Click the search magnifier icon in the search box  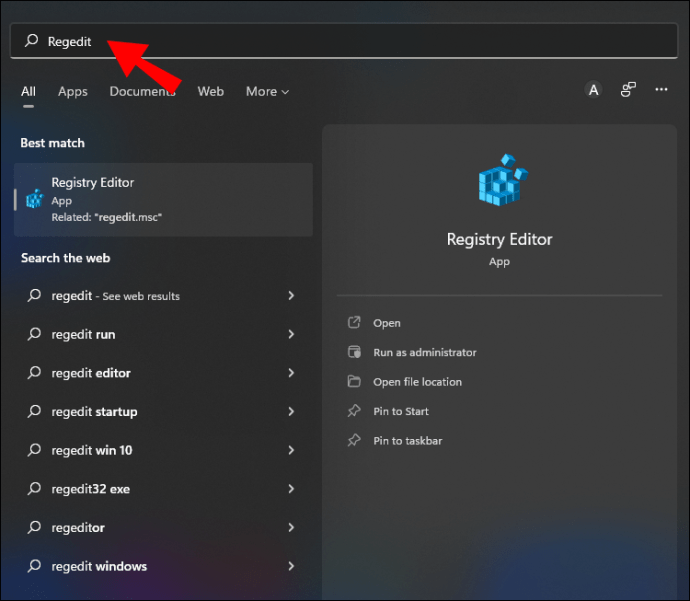point(31,40)
